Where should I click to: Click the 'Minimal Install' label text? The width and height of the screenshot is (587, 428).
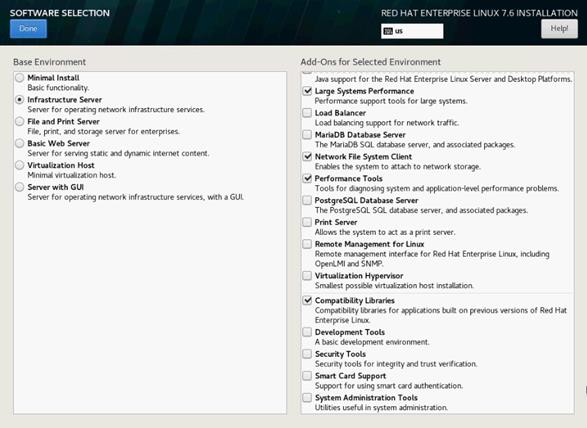click(x=53, y=78)
